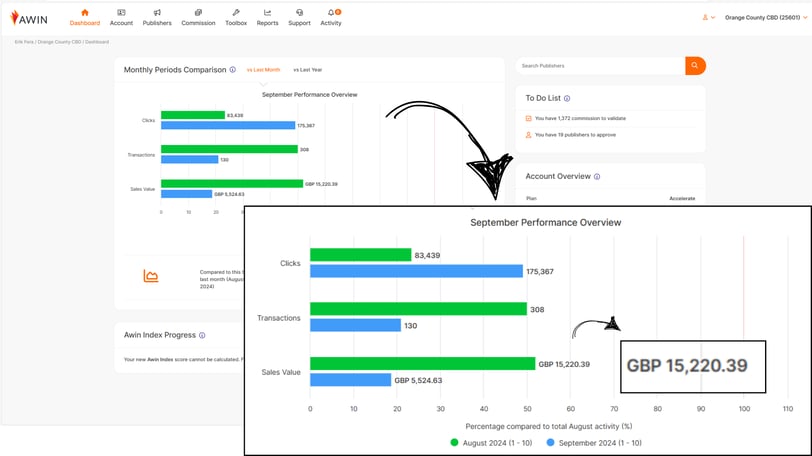Click the blue Sales Value bar GBP 5,524.63
The width and height of the screenshot is (812, 456).
click(x=351, y=380)
